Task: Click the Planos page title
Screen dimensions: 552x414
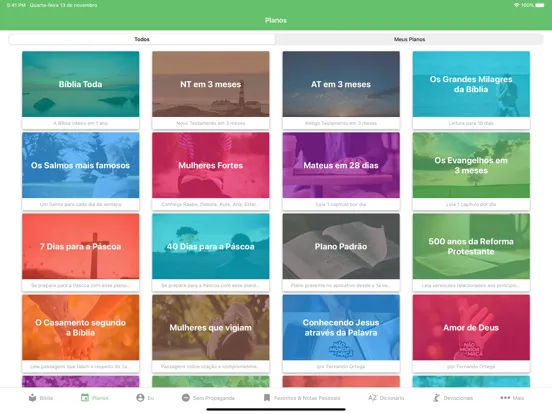Action: (276, 20)
